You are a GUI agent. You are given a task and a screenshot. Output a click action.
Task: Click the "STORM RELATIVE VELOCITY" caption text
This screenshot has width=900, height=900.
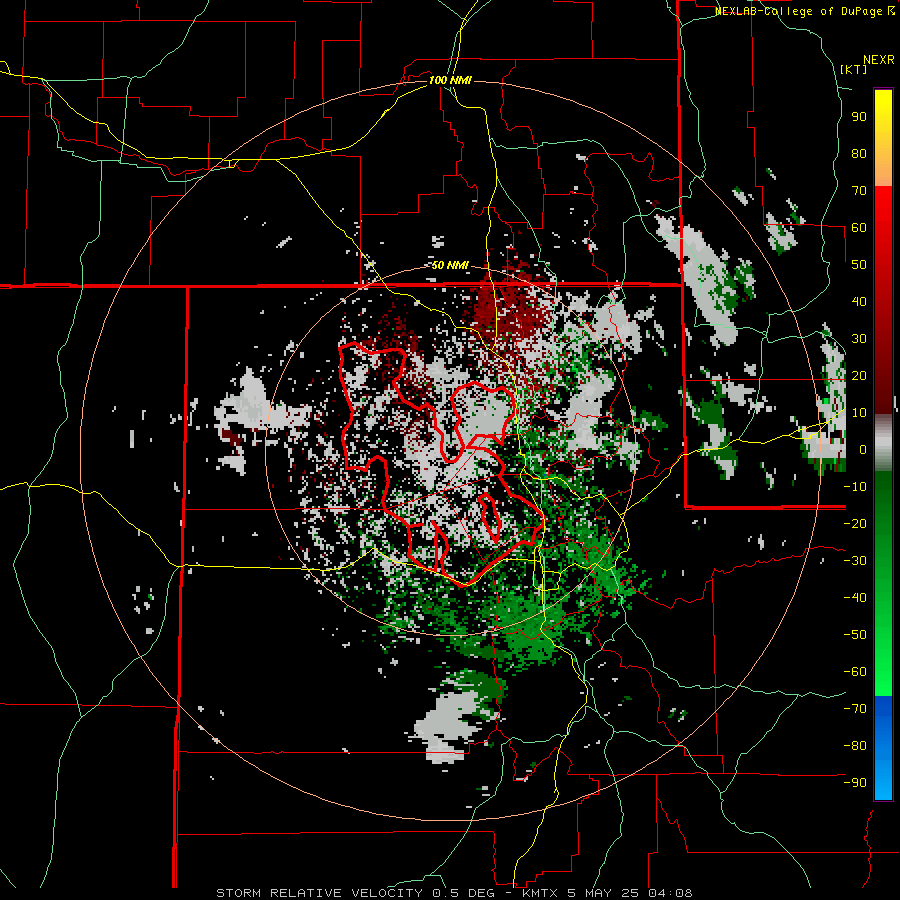319,893
